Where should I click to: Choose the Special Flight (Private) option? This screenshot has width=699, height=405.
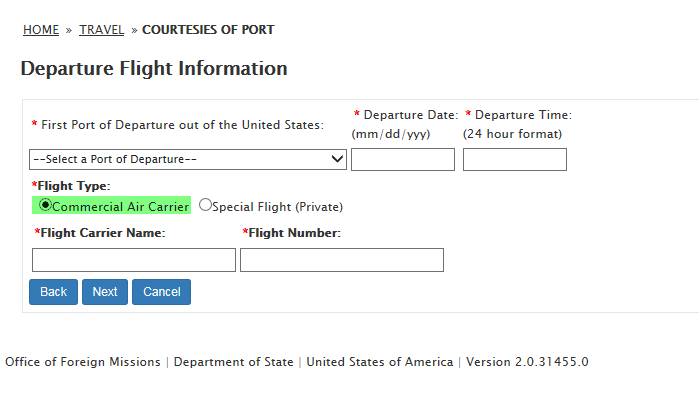coord(206,205)
